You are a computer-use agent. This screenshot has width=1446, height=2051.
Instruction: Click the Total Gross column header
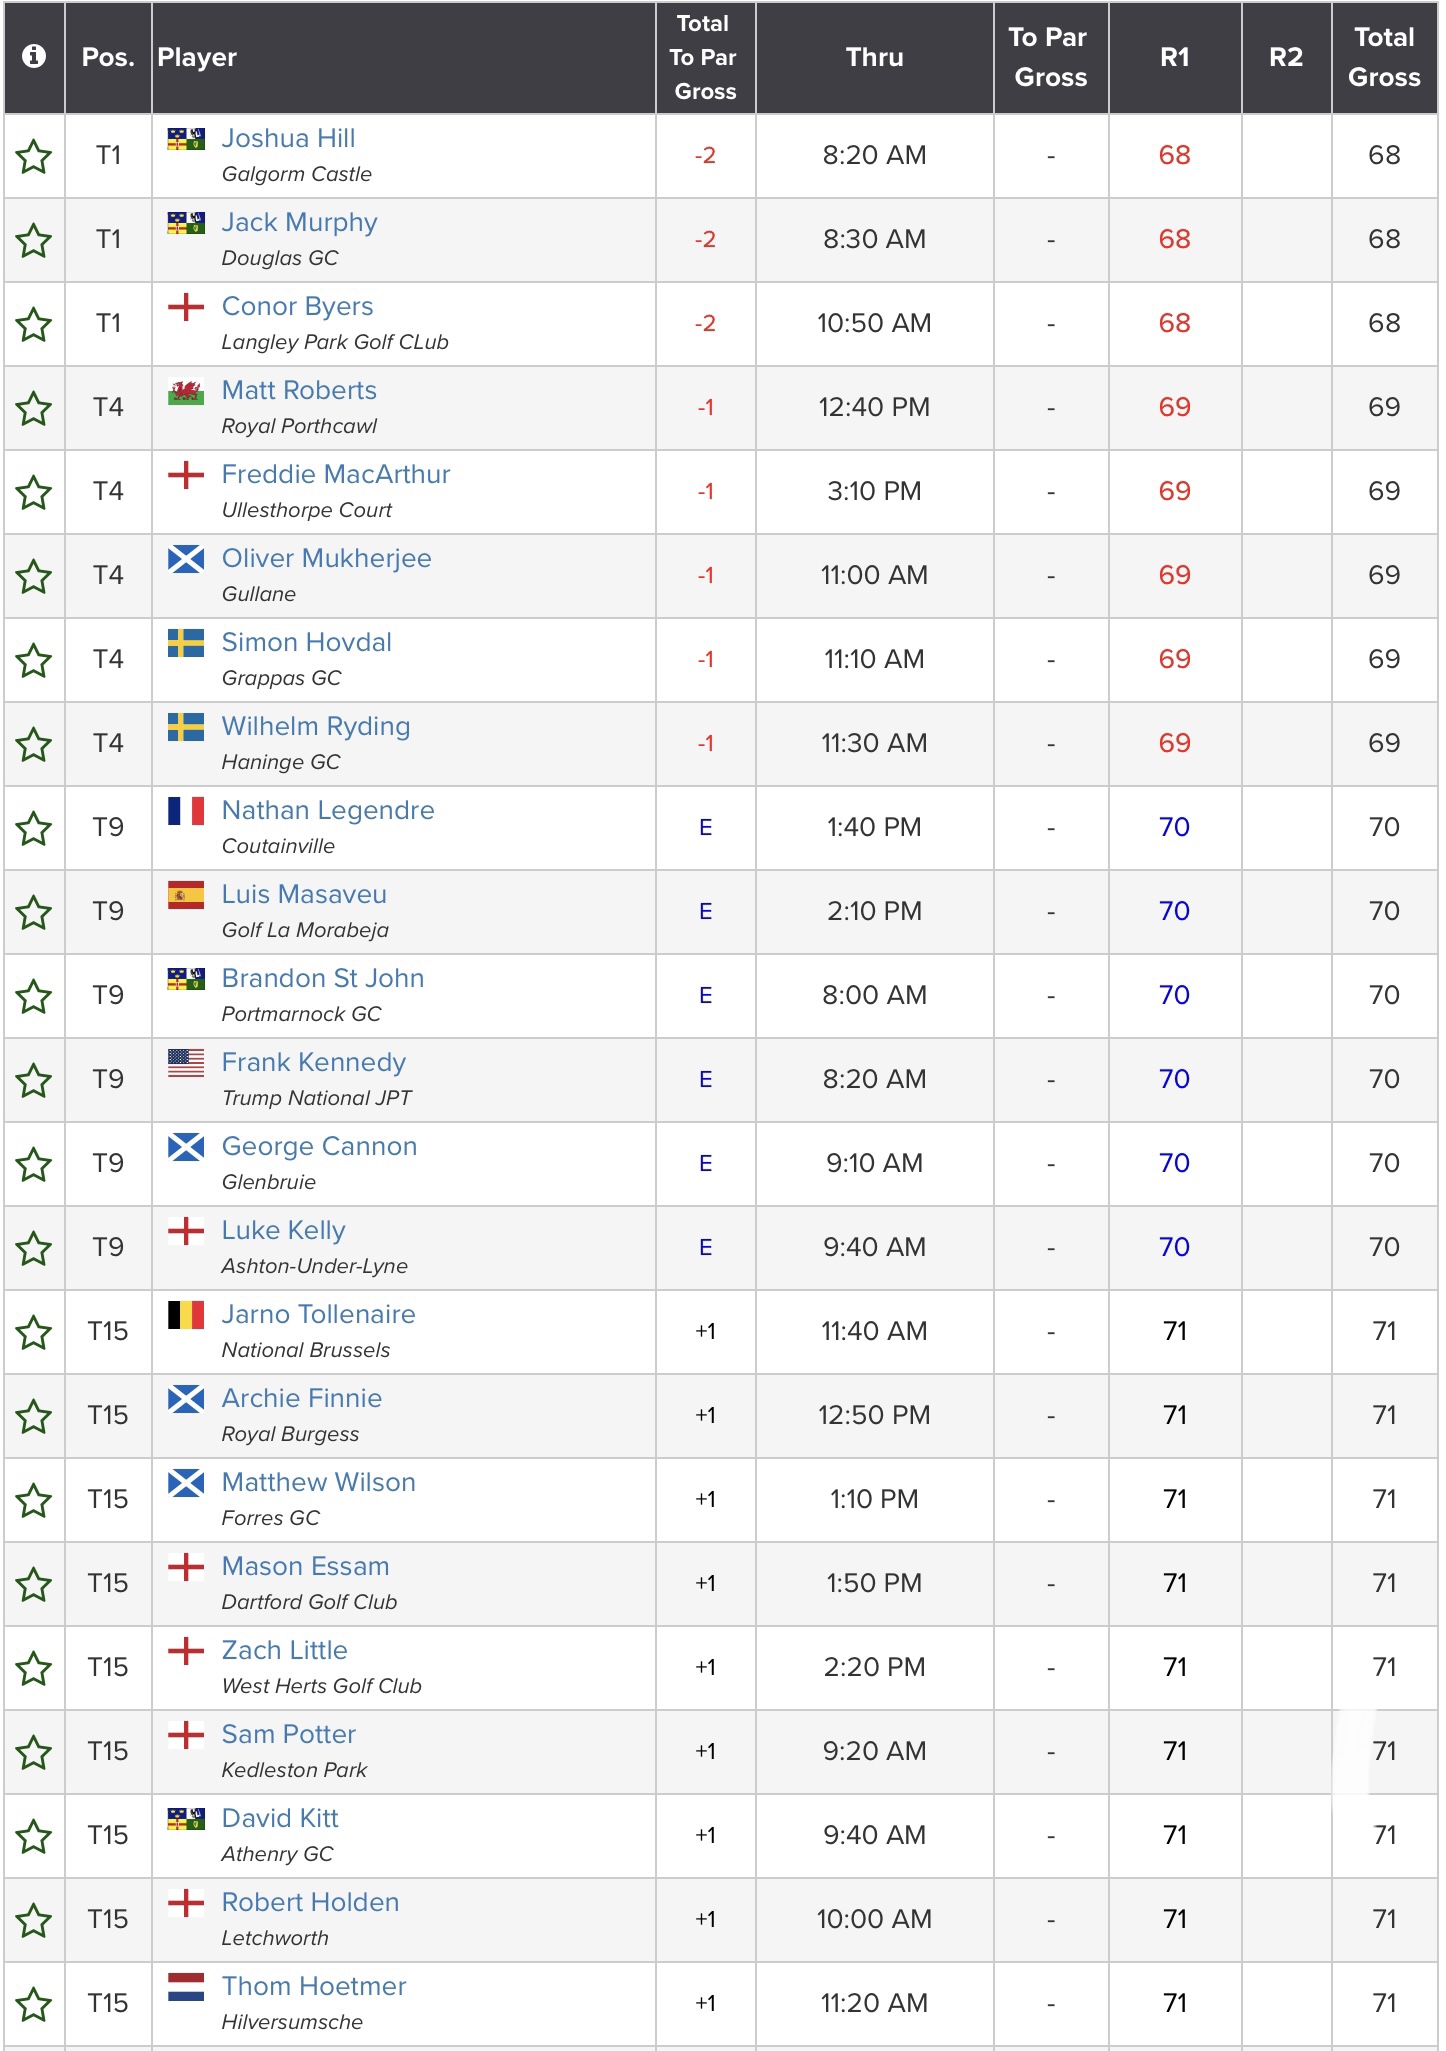pyautogui.click(x=1384, y=57)
